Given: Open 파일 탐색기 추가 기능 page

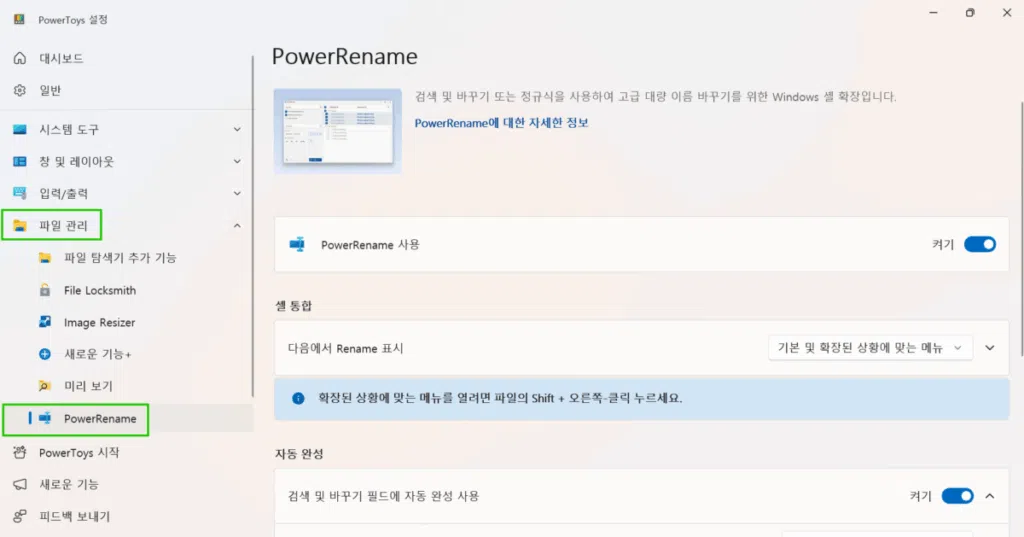Looking at the screenshot, I should pyautogui.click(x=120, y=257).
